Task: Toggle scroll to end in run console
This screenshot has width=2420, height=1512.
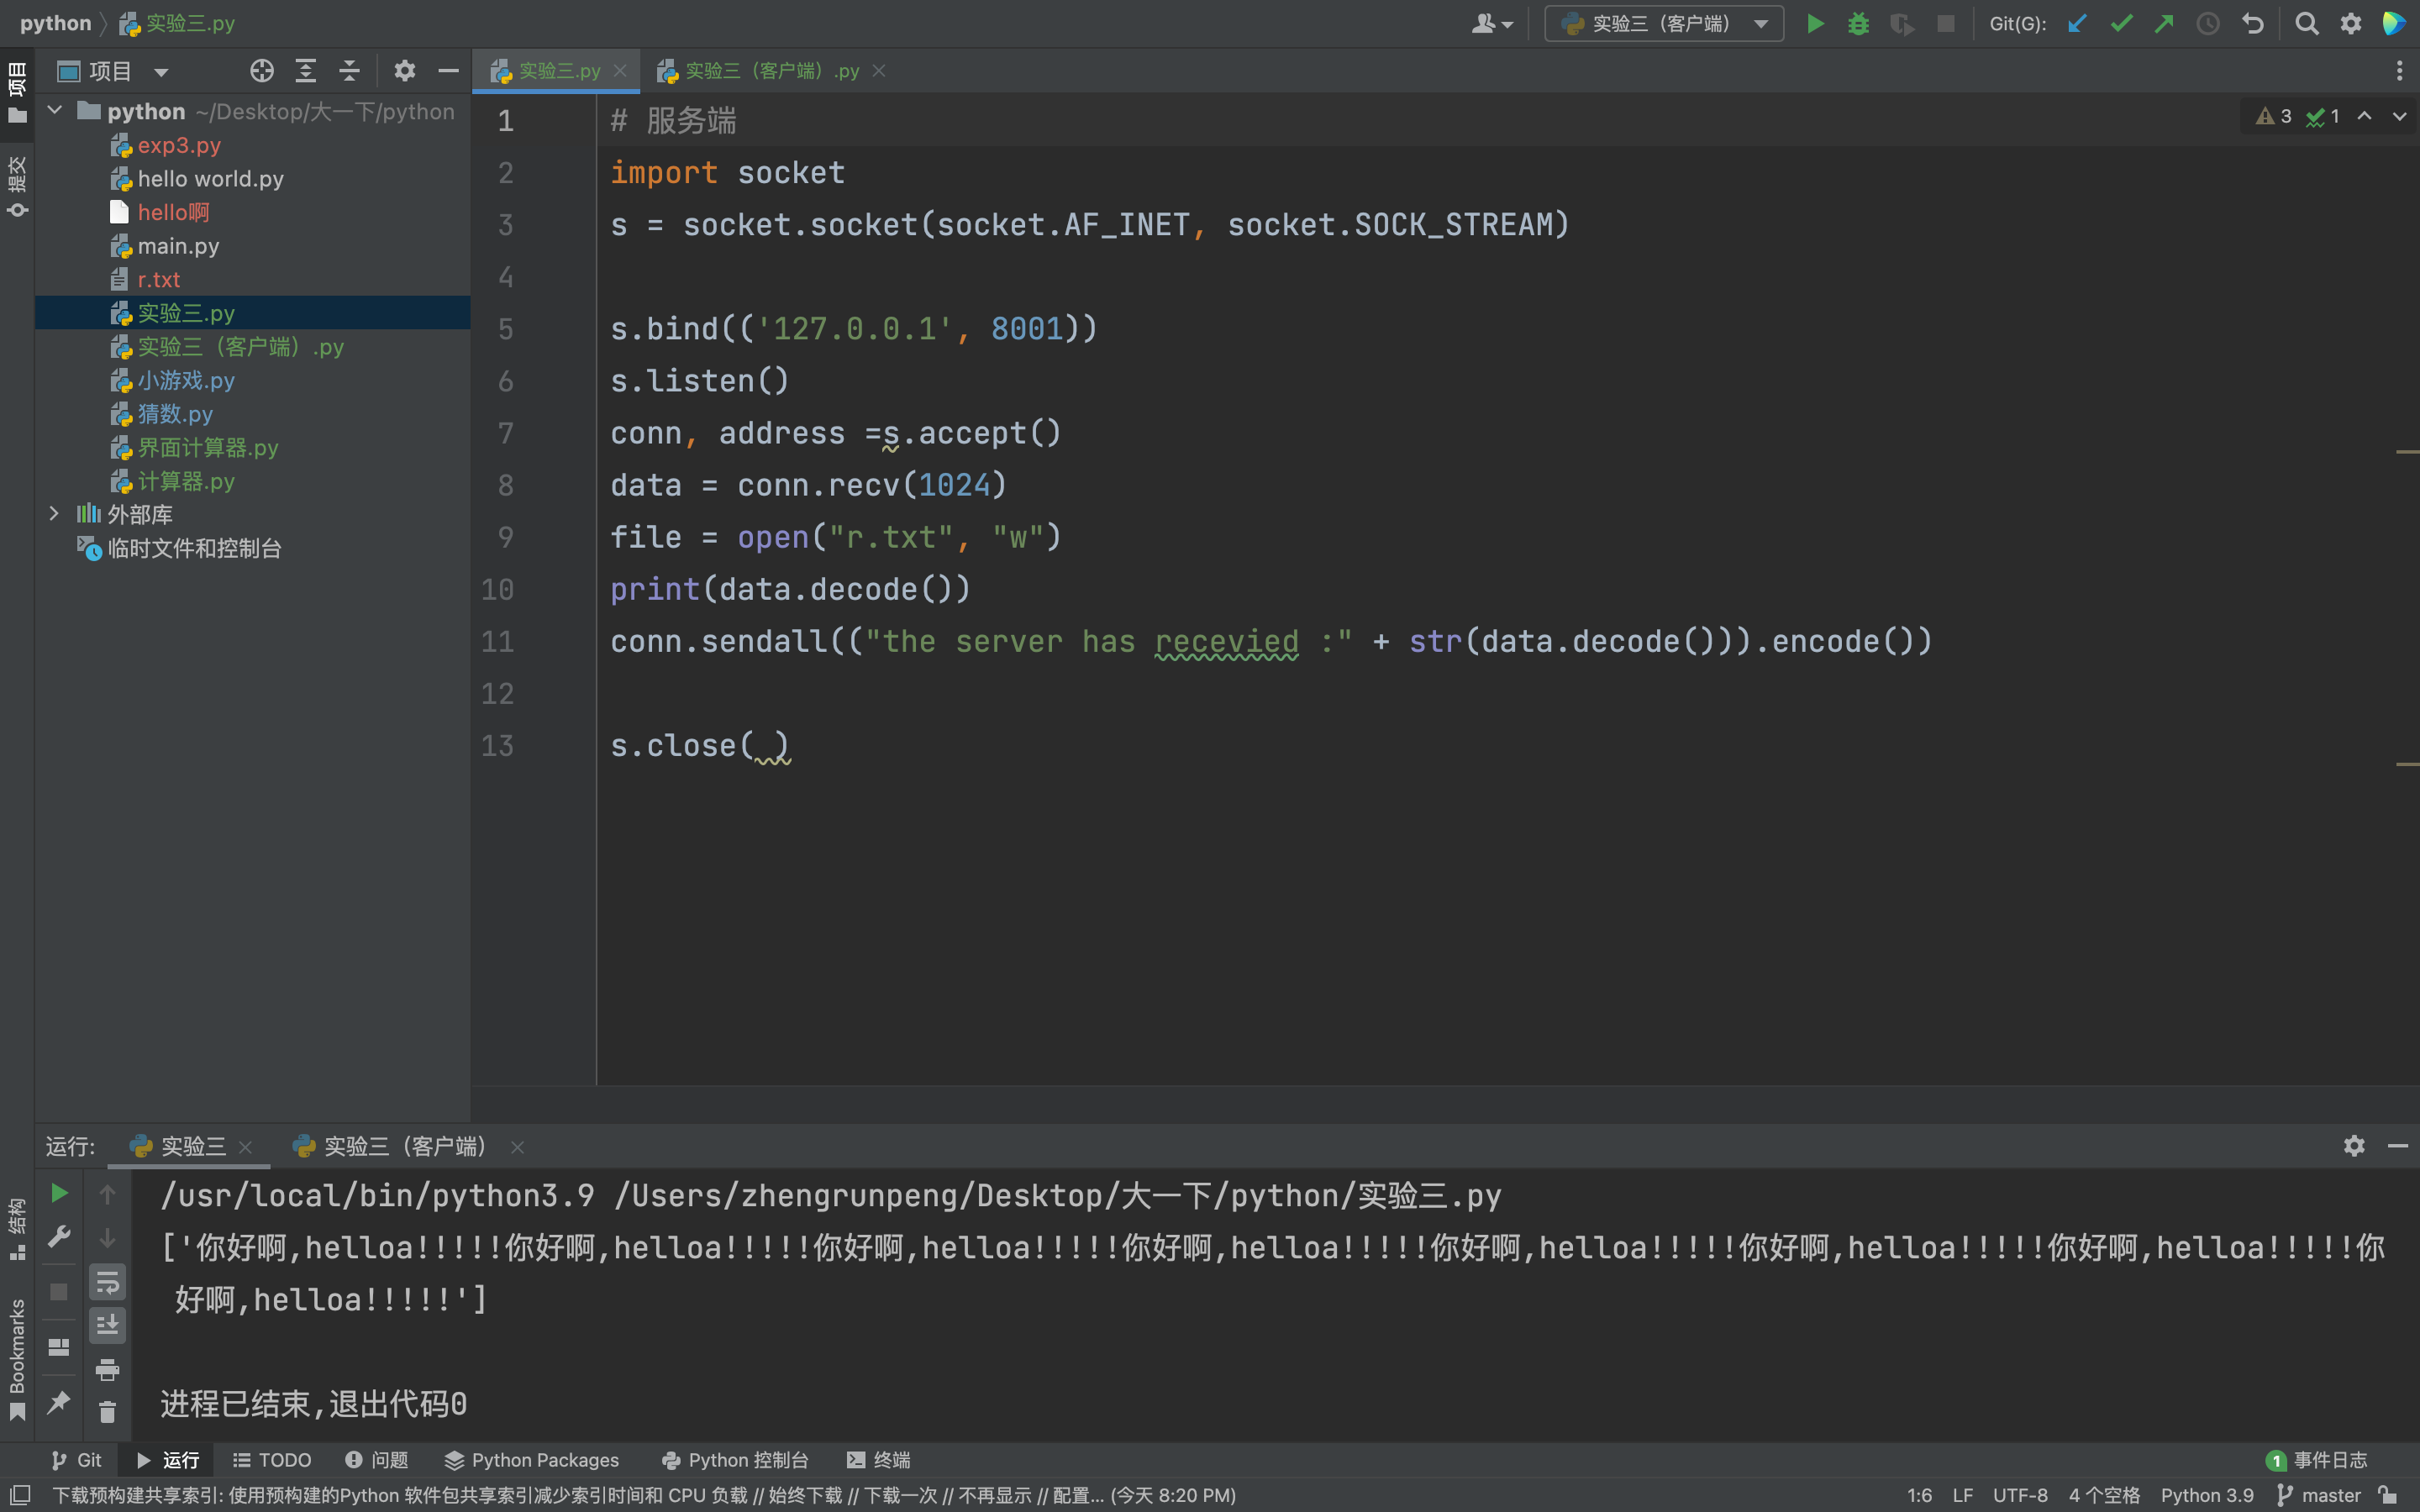Action: [x=107, y=1325]
